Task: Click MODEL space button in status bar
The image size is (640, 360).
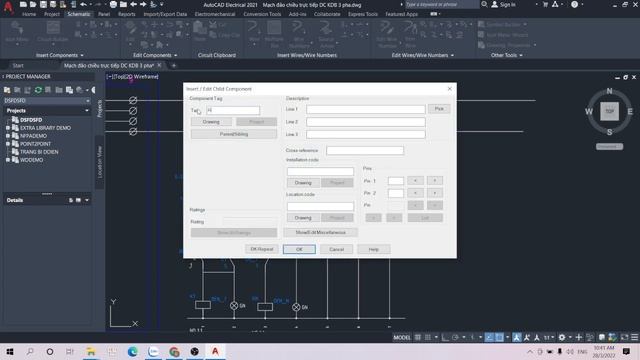Action: click(402, 337)
